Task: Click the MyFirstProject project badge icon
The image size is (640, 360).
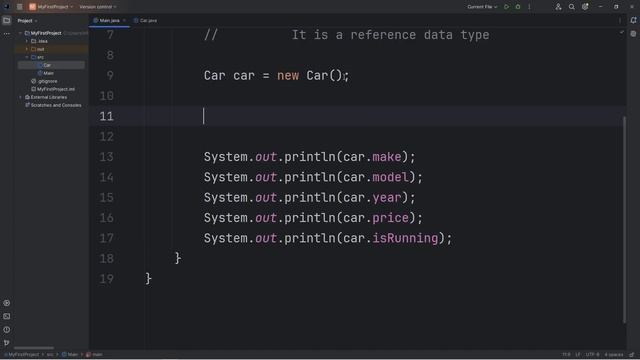Action: pyautogui.click(x=32, y=7)
